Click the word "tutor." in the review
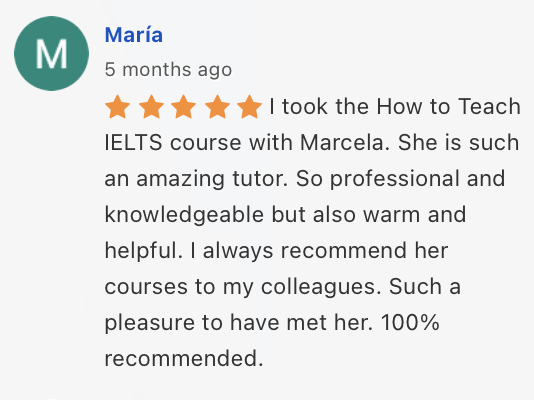Viewport: 534px width, 400px height. pyautogui.click(x=260, y=179)
